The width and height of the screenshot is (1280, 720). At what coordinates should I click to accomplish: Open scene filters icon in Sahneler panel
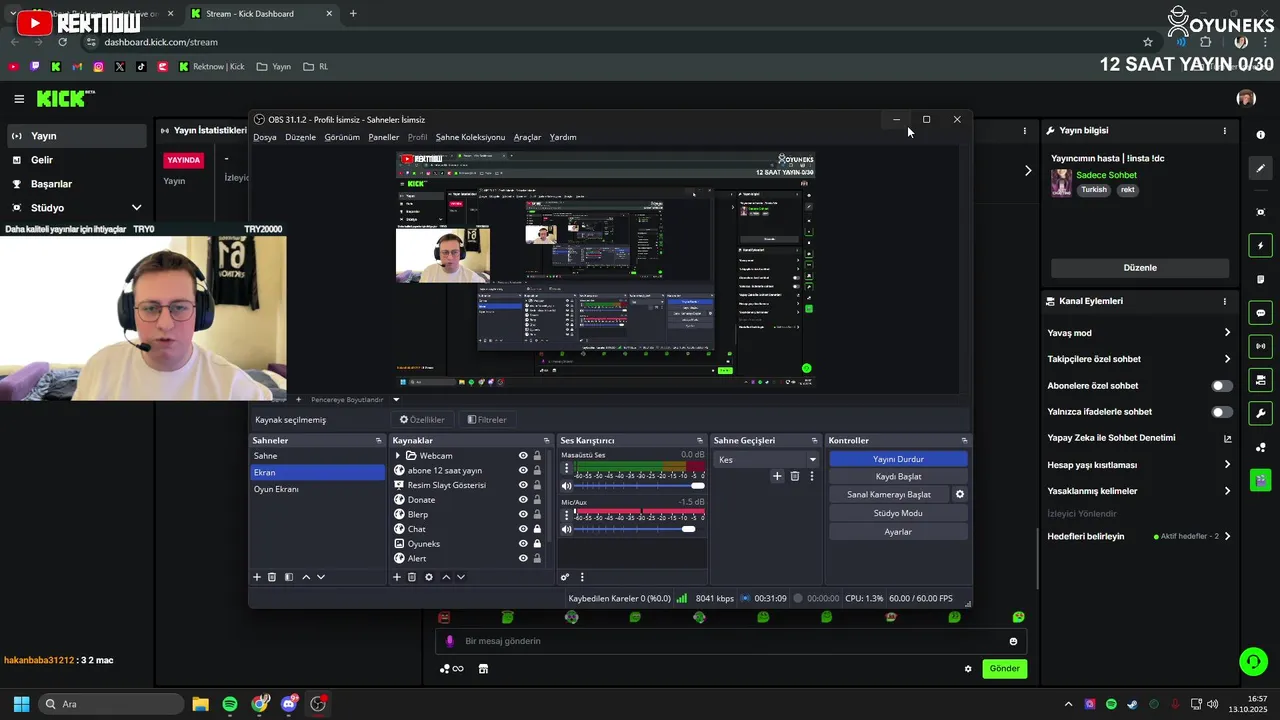pyautogui.click(x=289, y=577)
